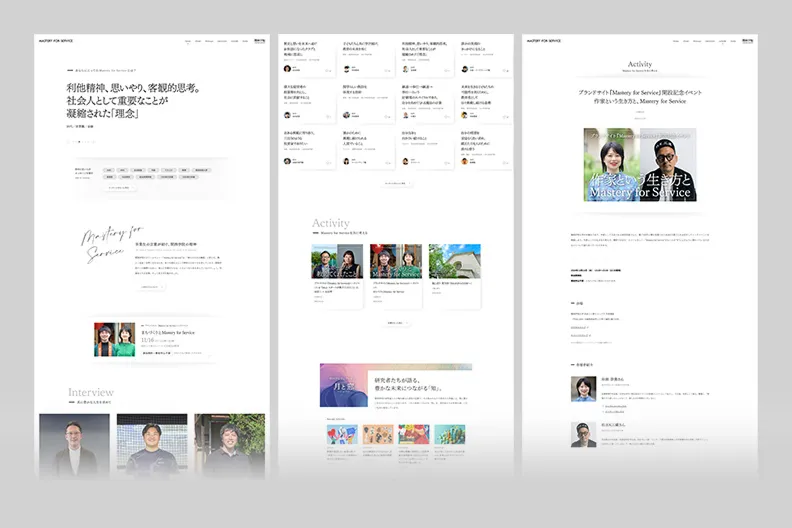
Task: Click the more button below Activity cards
Action: click(x=395, y=323)
